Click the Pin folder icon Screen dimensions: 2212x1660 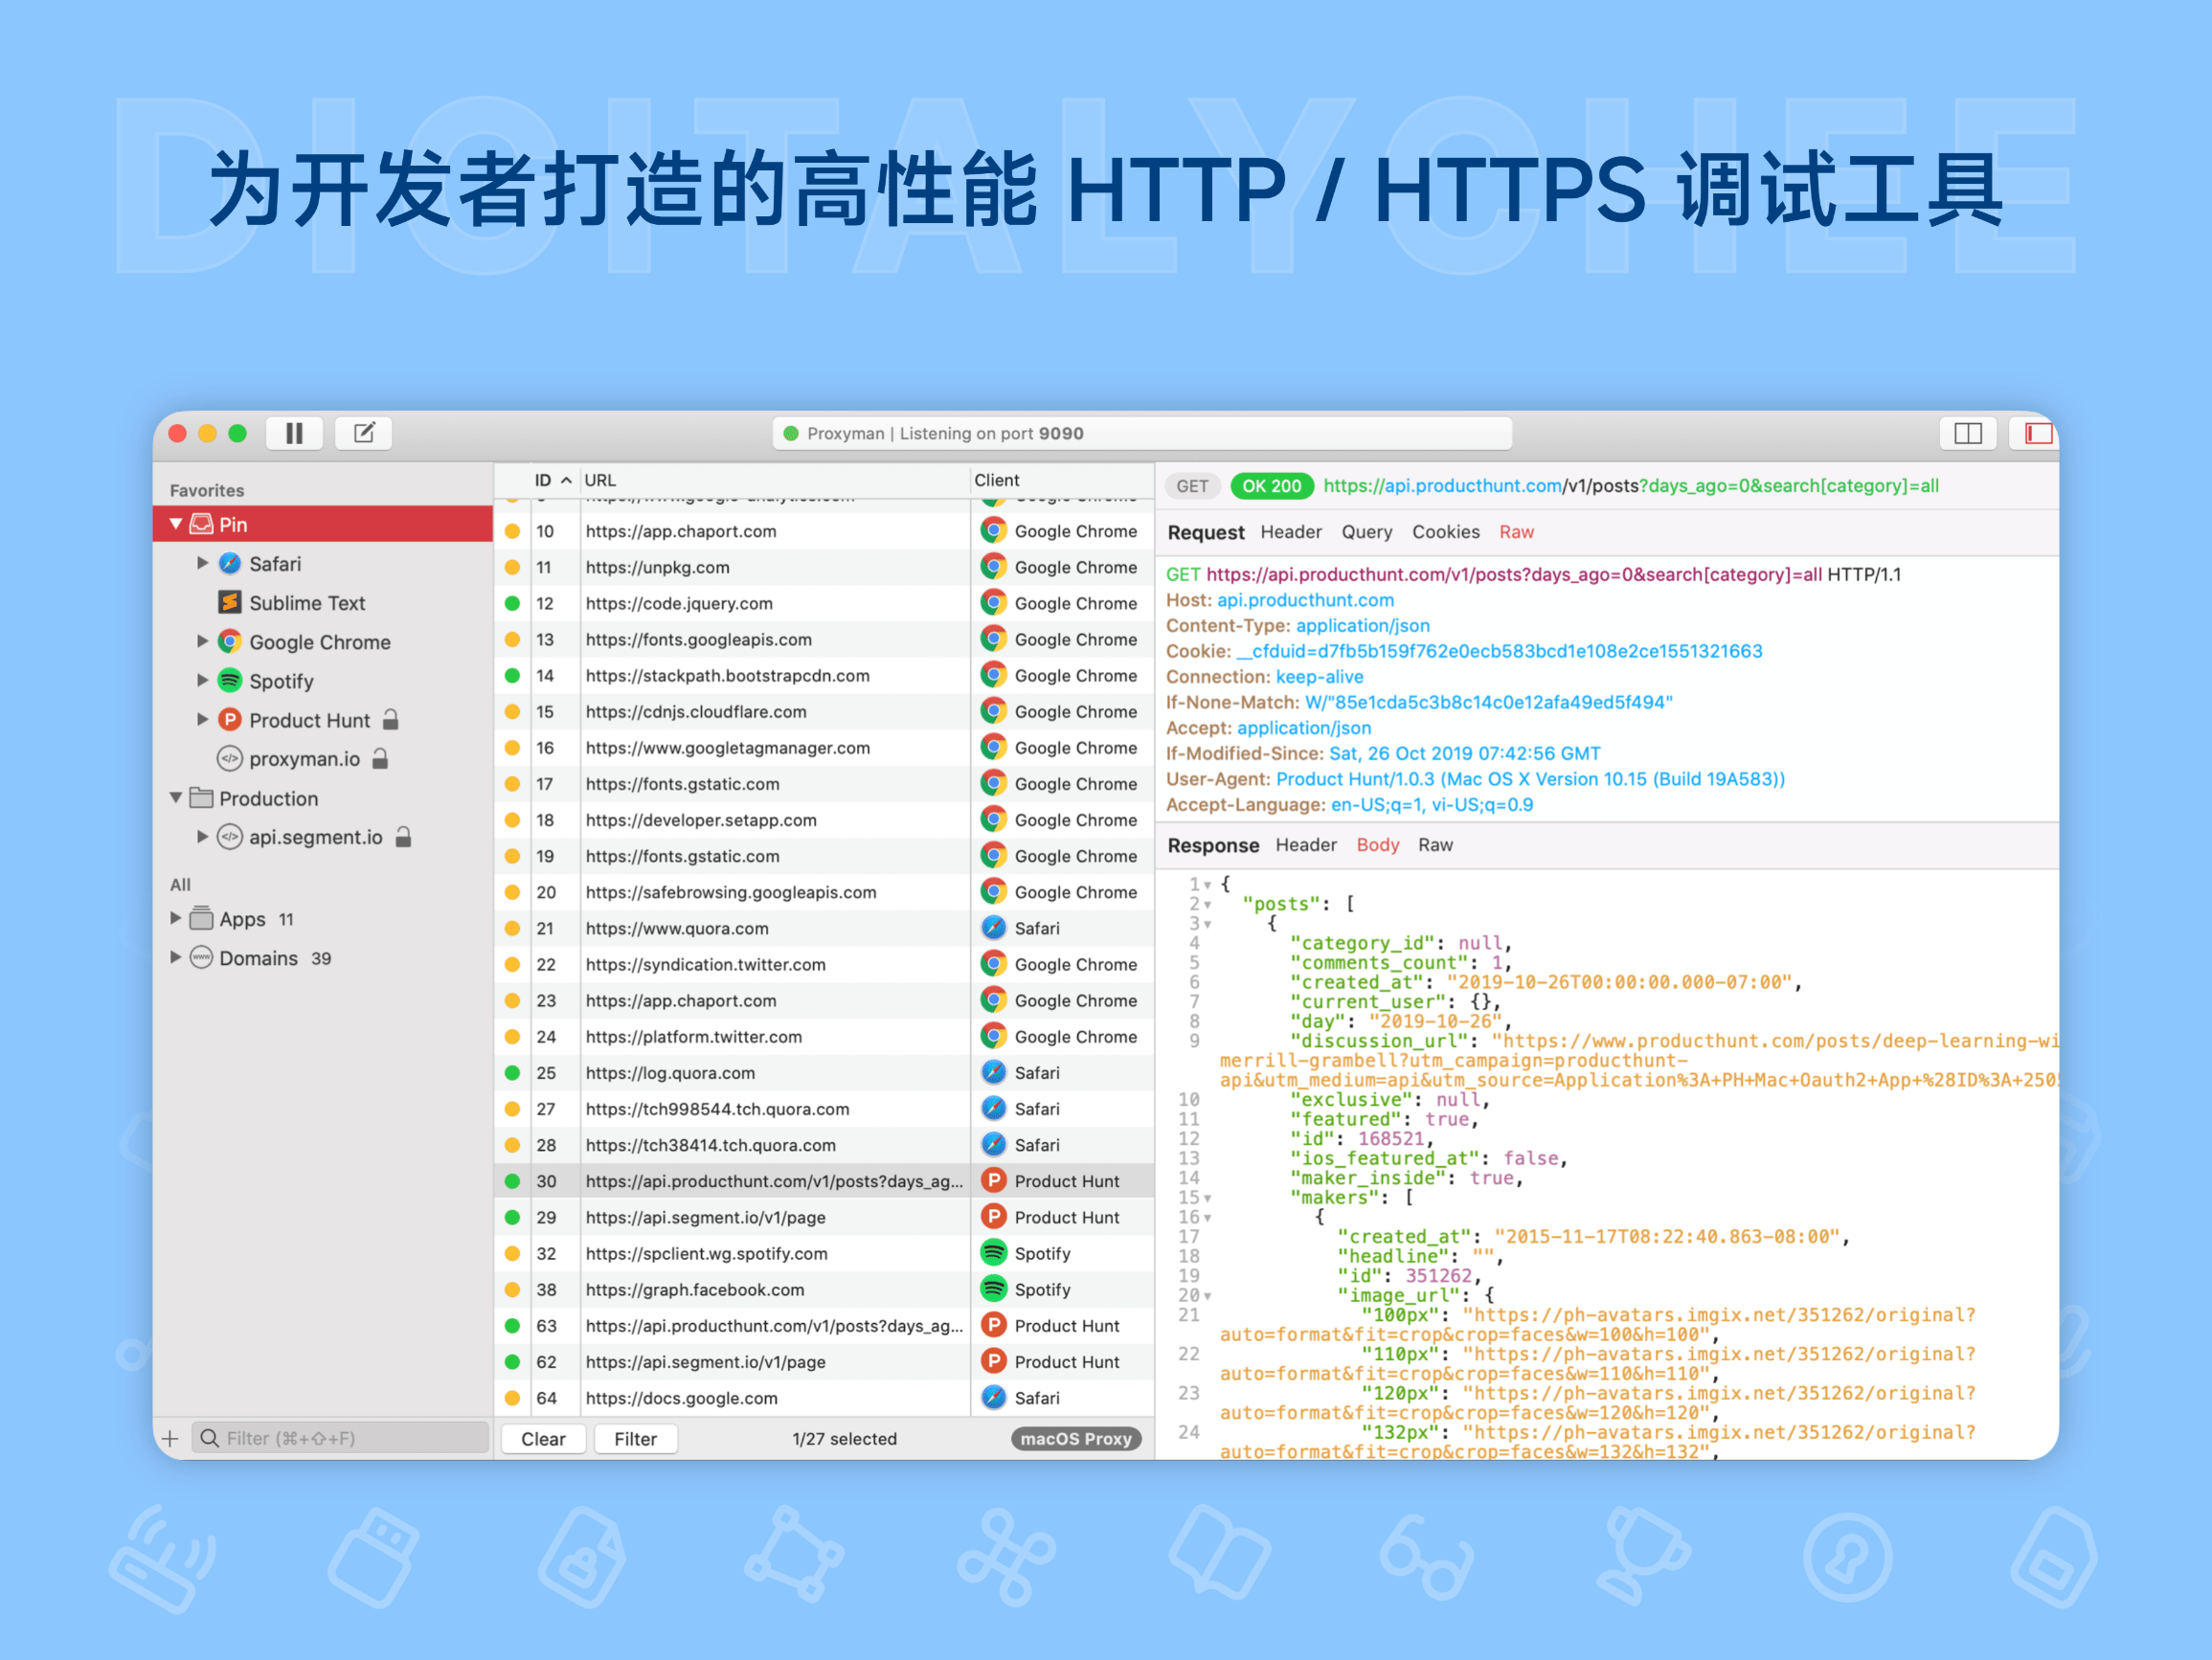coord(201,524)
